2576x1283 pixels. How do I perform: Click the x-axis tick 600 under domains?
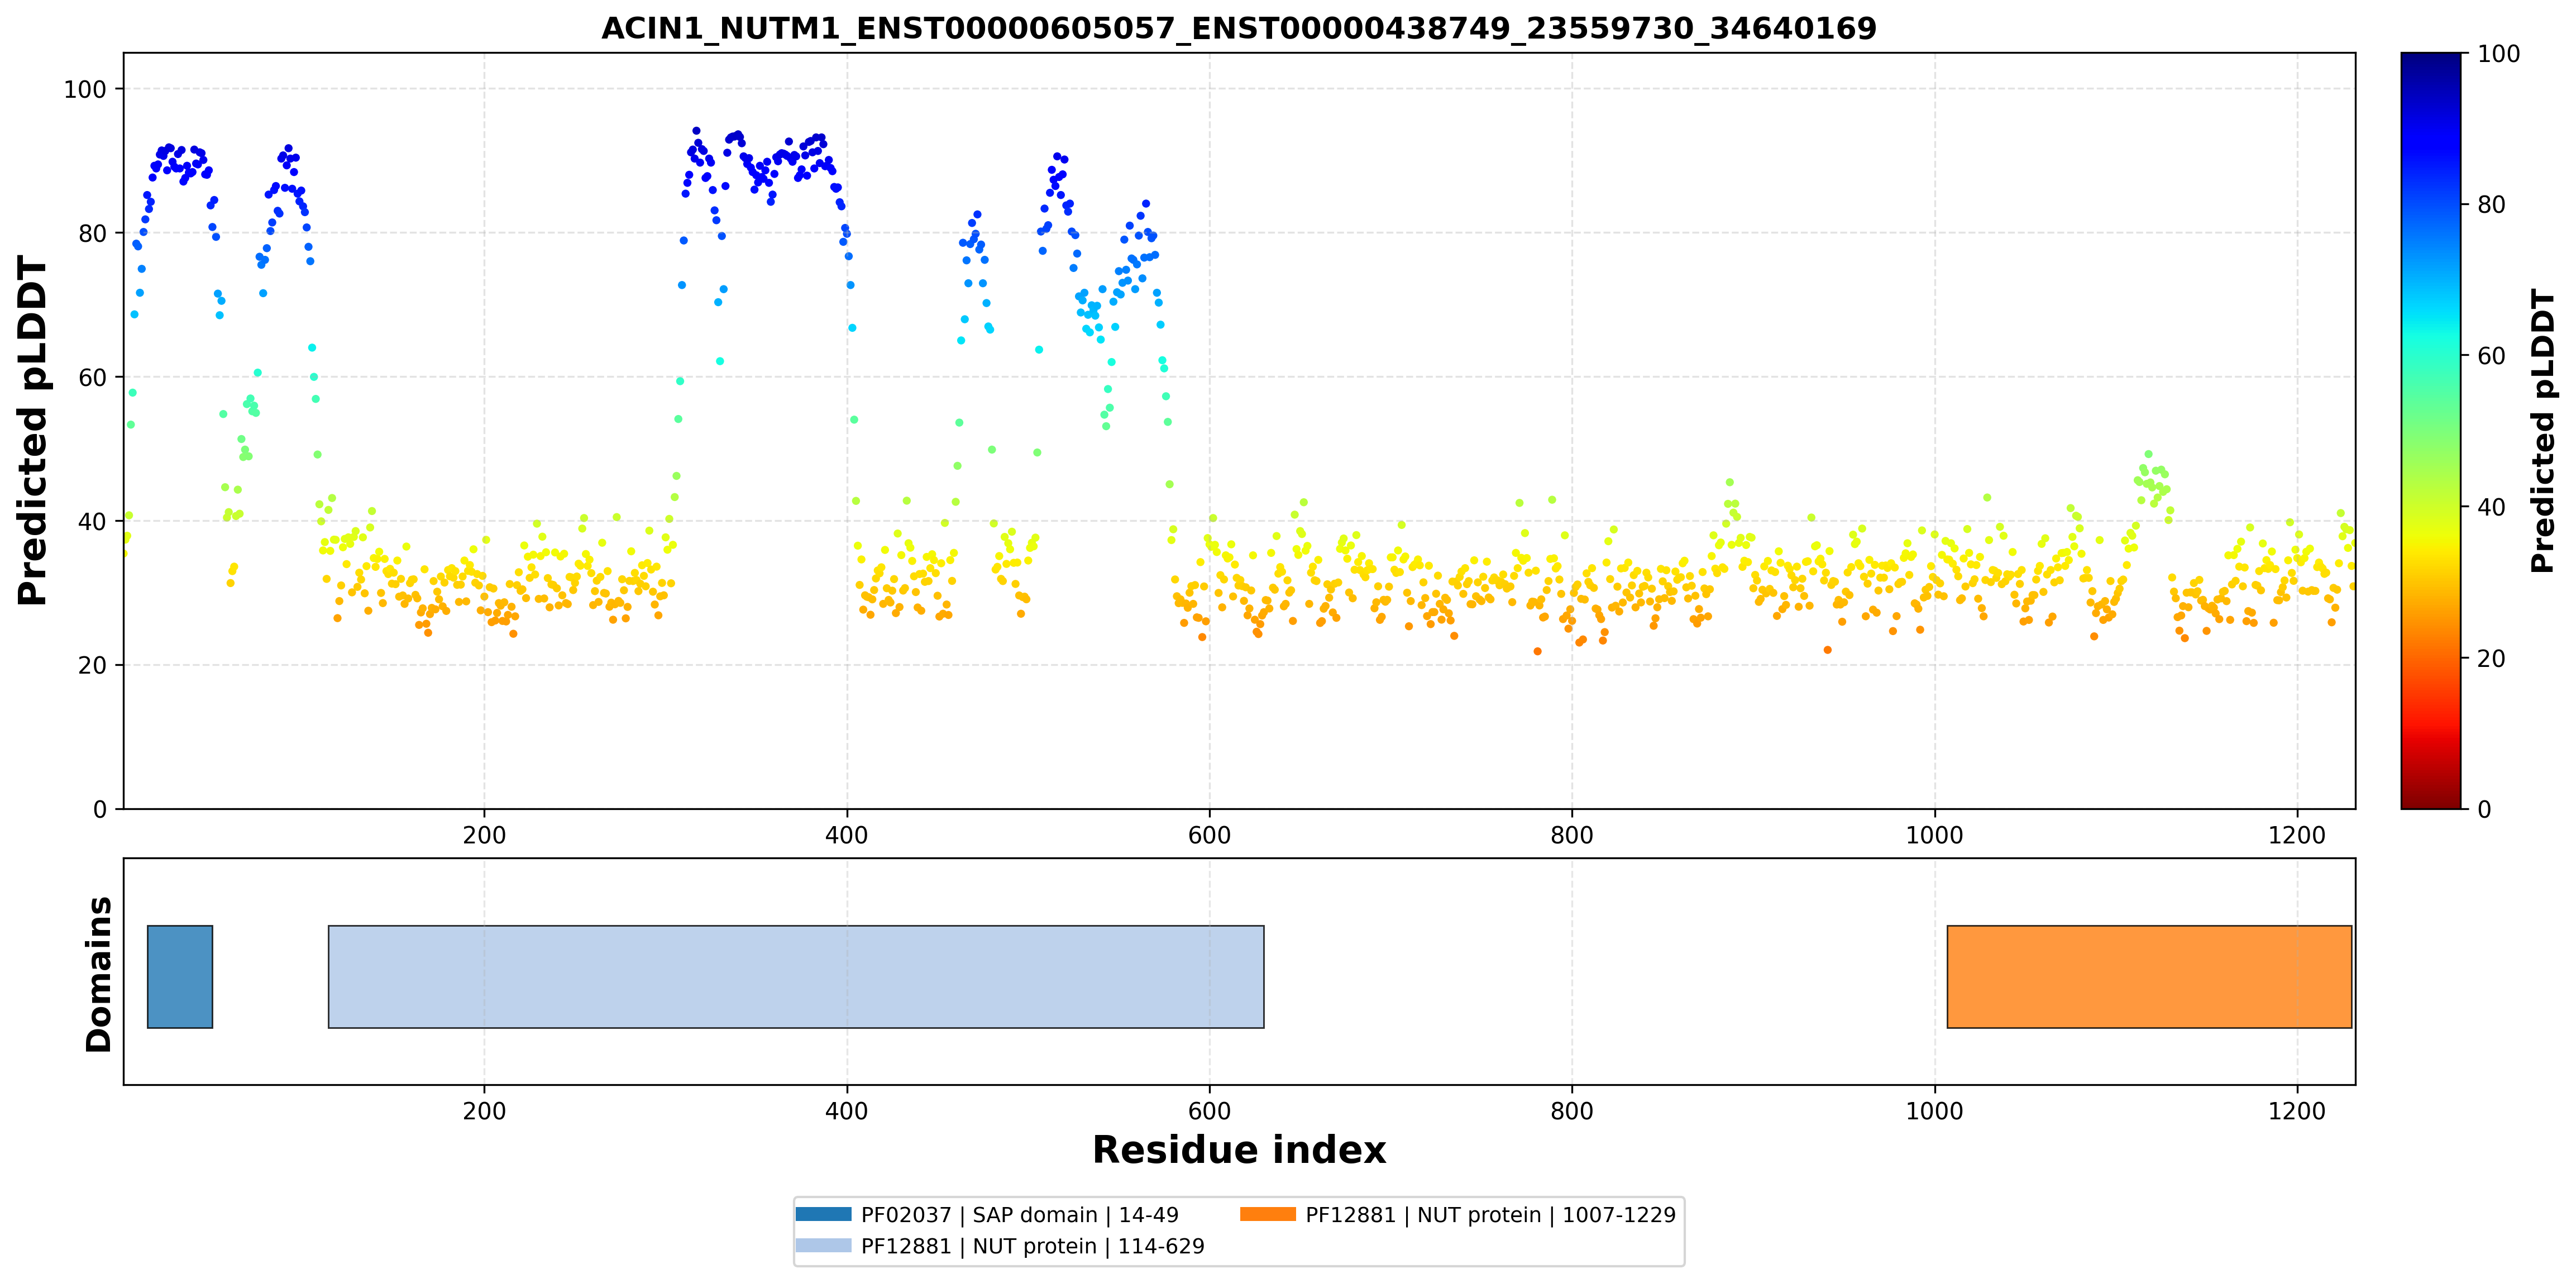click(1209, 1111)
